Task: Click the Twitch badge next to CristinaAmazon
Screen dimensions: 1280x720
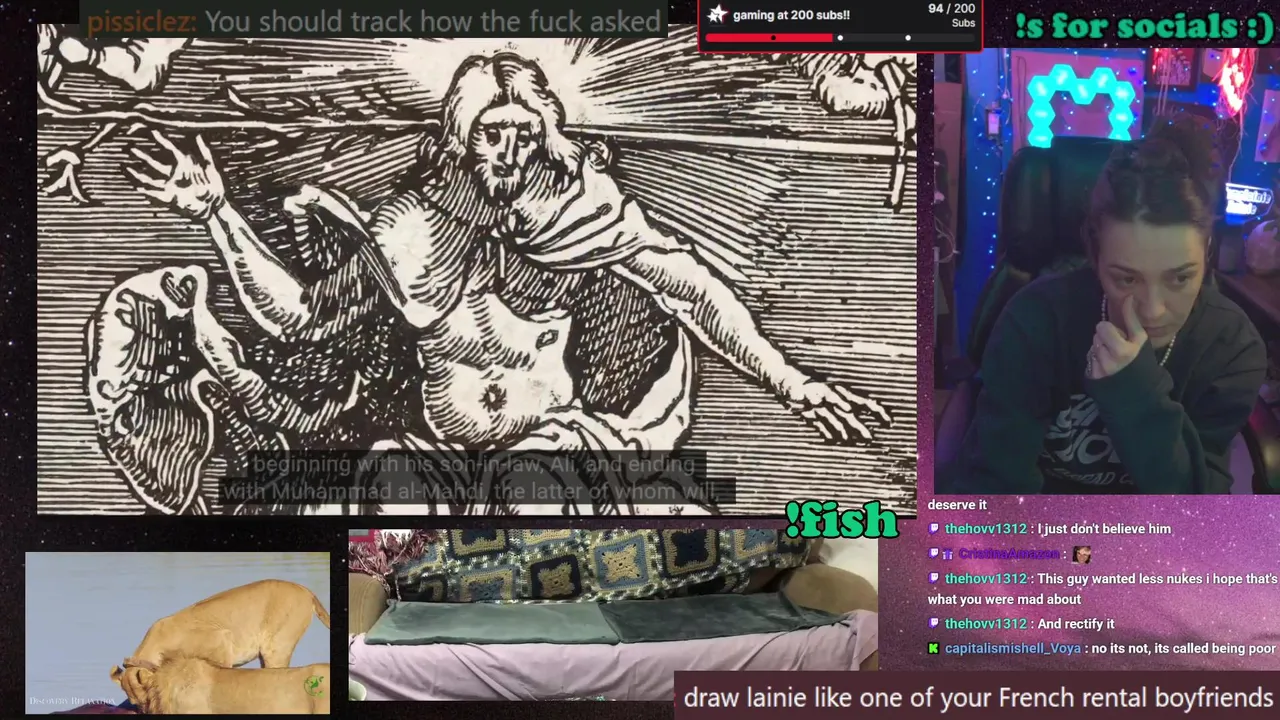Action: point(934,554)
